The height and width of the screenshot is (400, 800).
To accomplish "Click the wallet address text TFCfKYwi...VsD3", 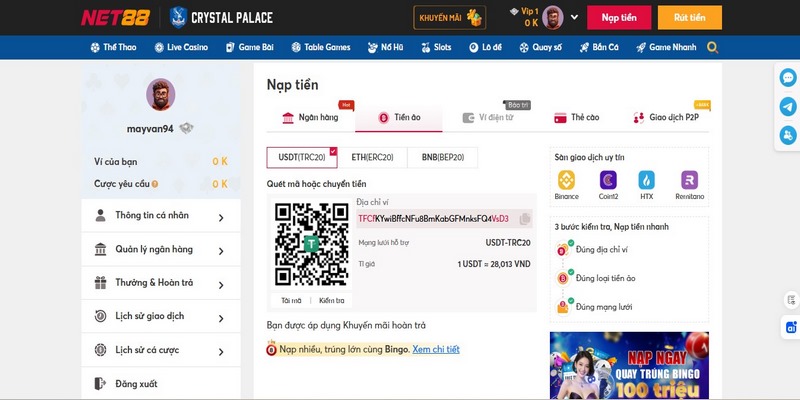I will [433, 219].
